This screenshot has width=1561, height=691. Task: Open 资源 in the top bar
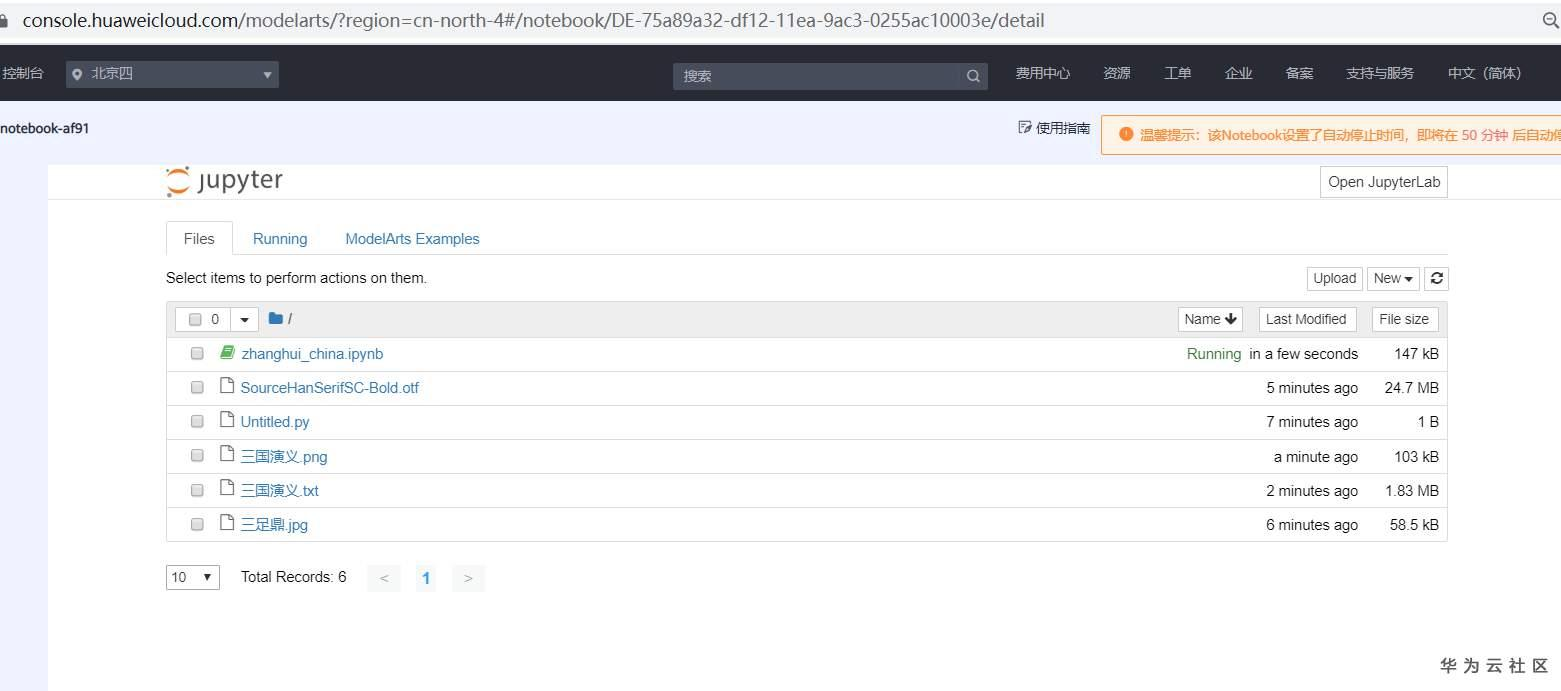[x=1117, y=73]
